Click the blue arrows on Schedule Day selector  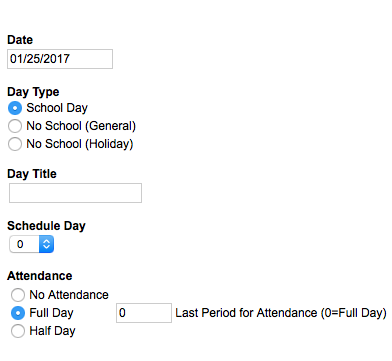pos(47,244)
